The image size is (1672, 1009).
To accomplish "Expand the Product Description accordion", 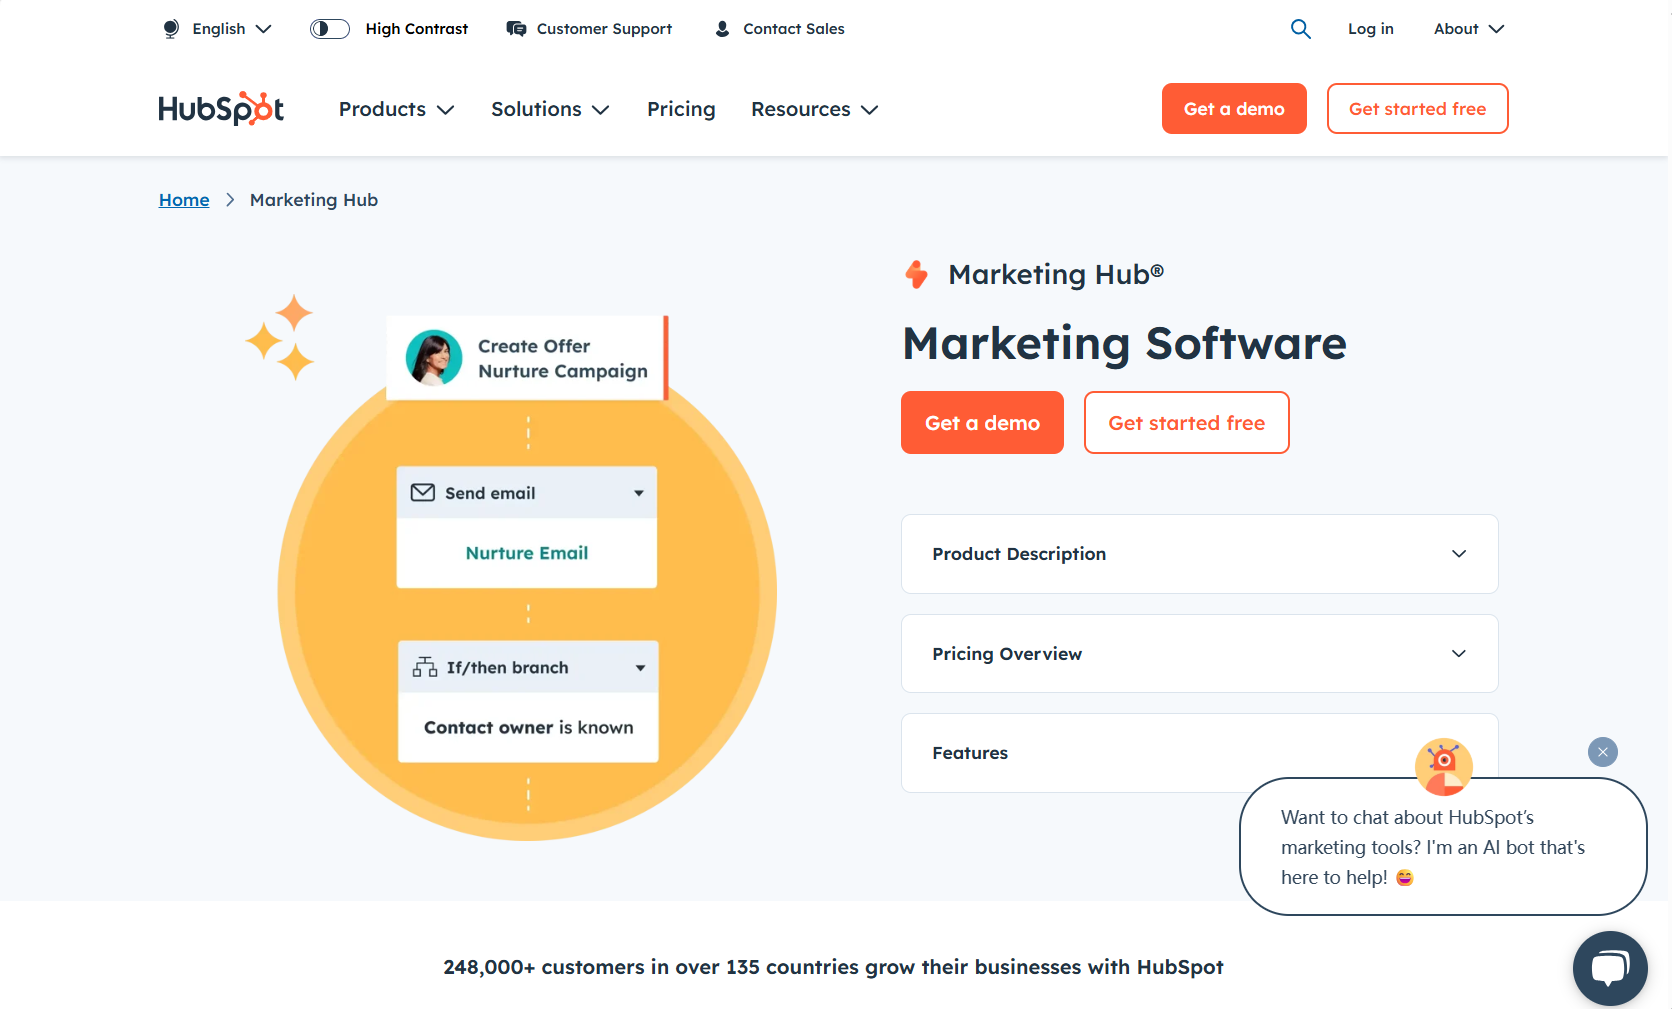I will point(1199,554).
